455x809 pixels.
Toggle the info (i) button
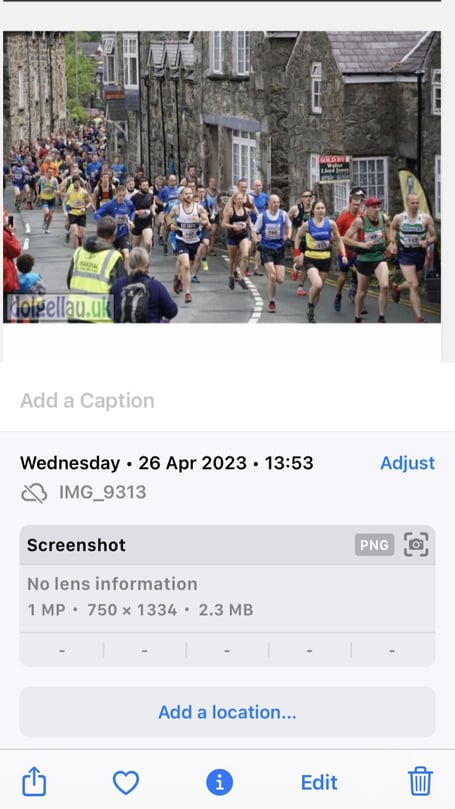pyautogui.click(x=220, y=782)
